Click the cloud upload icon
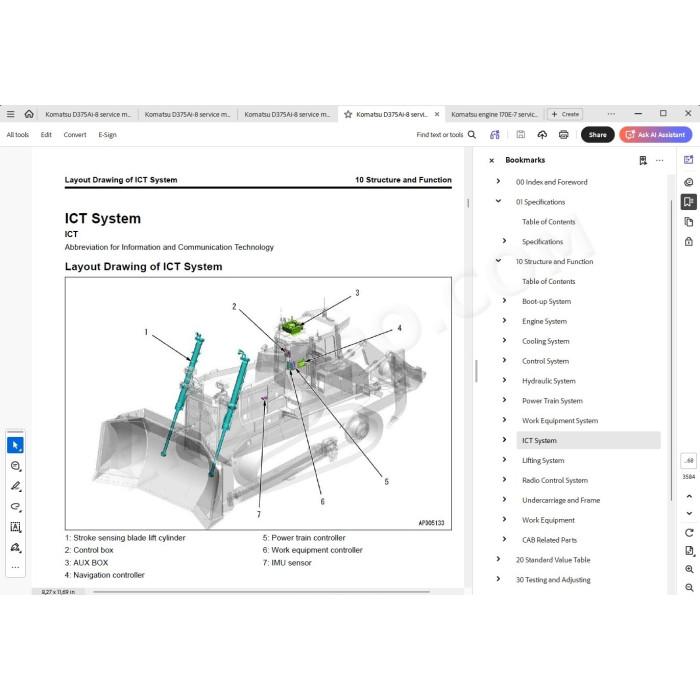Image resolution: width=700 pixels, height=700 pixels. point(542,135)
